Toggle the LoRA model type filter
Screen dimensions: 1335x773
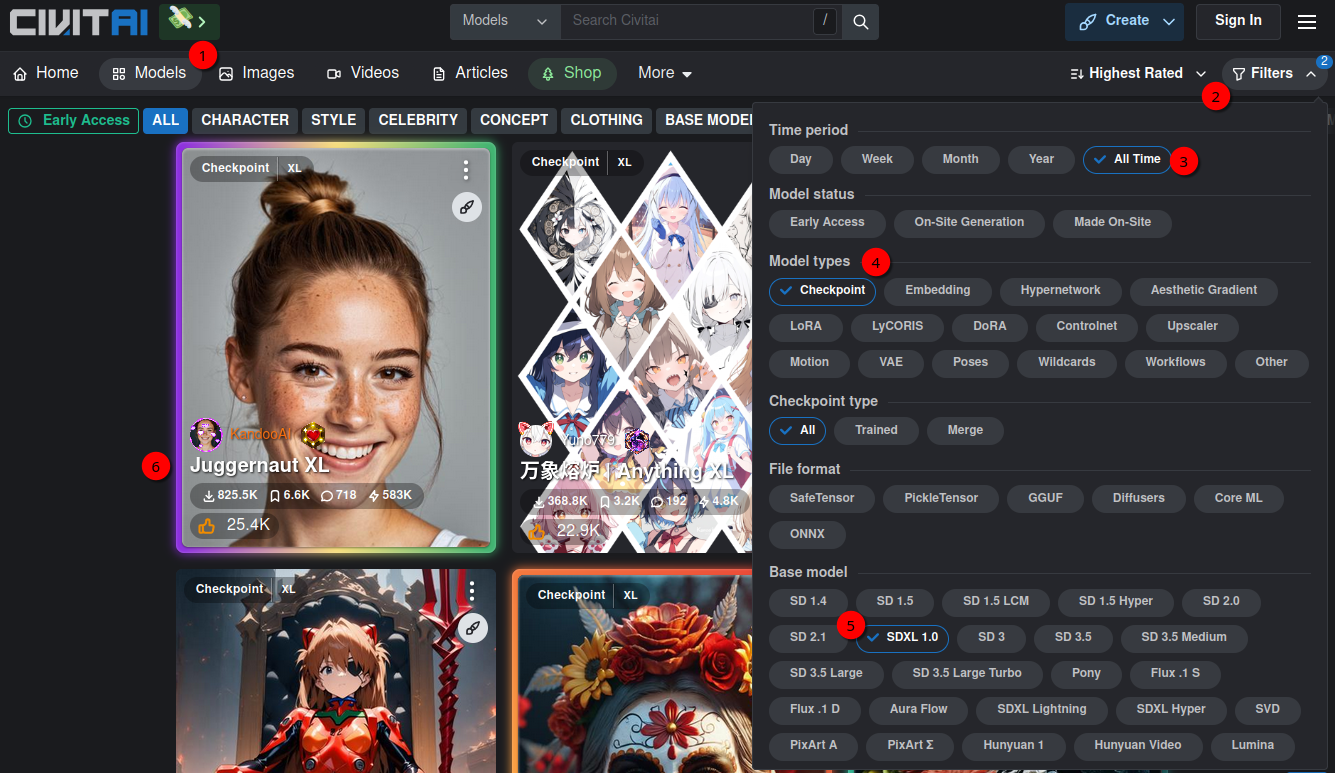[x=805, y=326]
